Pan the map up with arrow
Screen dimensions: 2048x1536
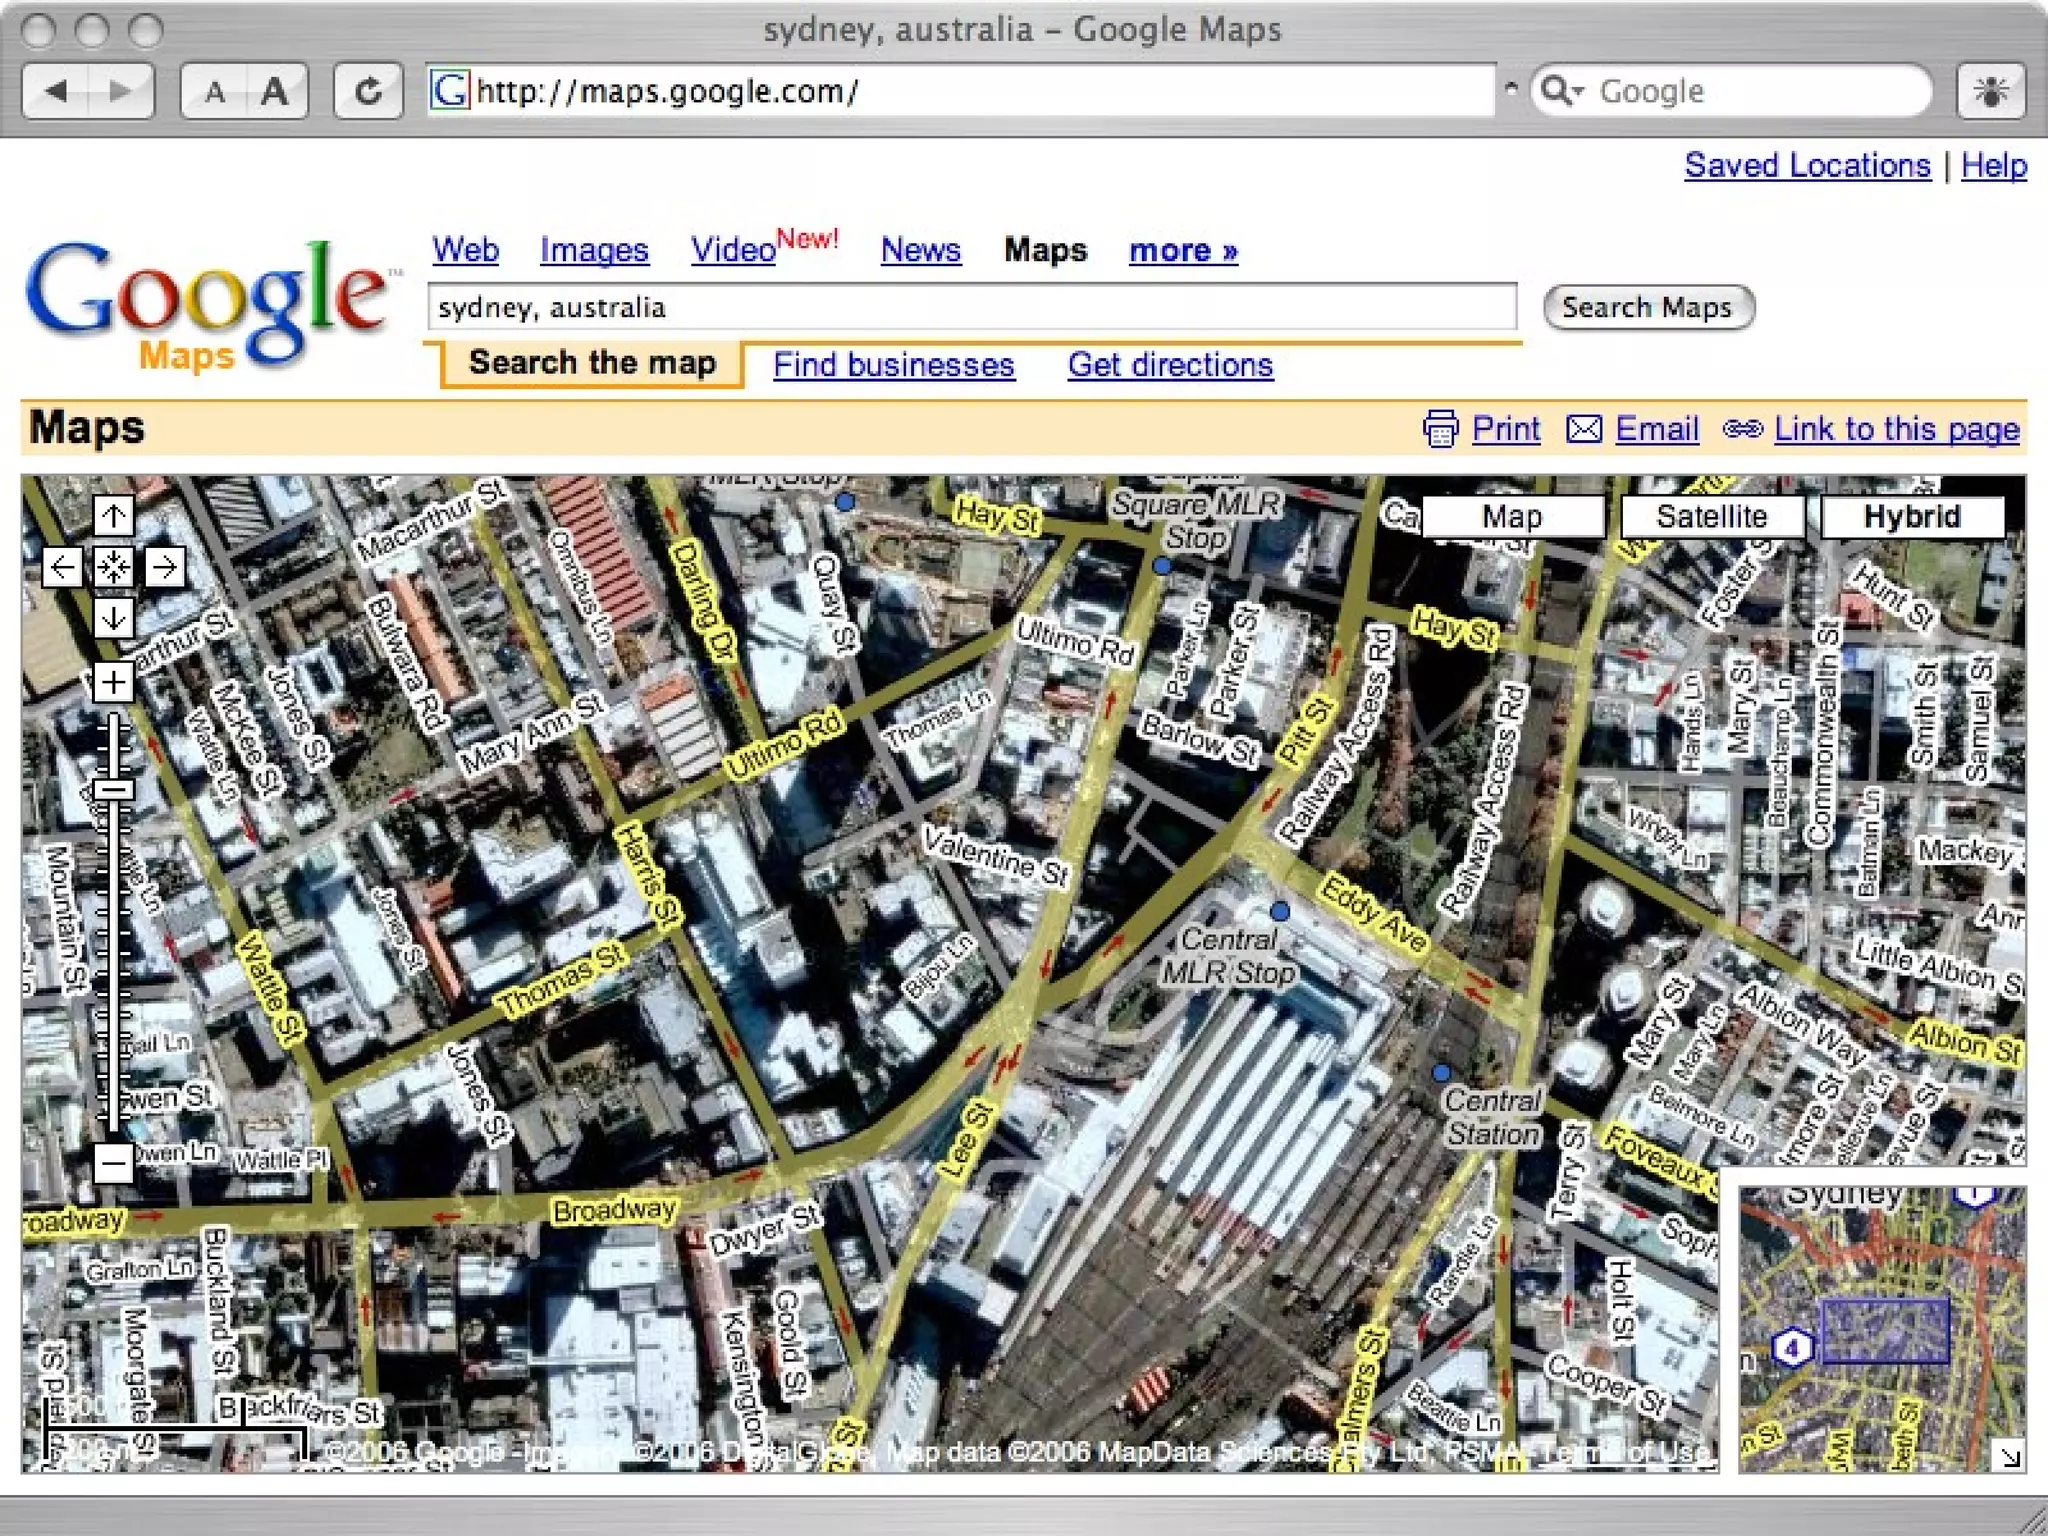(113, 517)
